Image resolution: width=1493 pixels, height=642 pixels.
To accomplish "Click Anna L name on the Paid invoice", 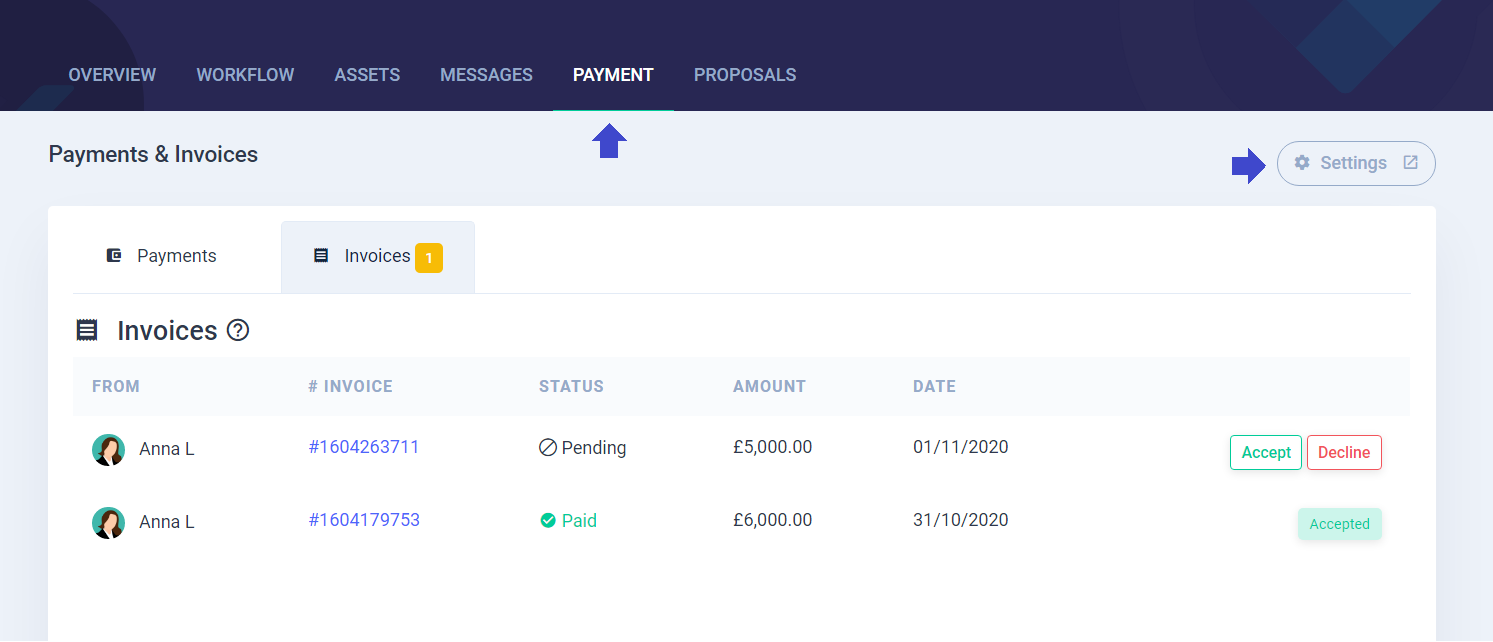I will pyautogui.click(x=167, y=522).
